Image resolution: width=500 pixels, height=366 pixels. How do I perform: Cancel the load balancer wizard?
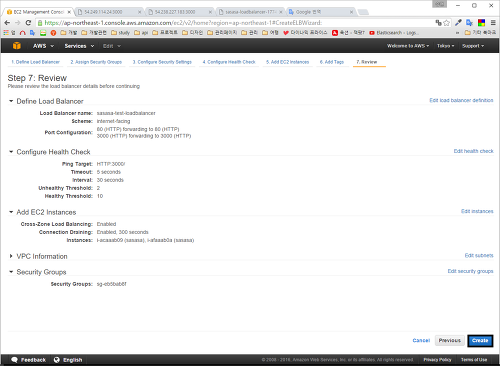(x=421, y=340)
